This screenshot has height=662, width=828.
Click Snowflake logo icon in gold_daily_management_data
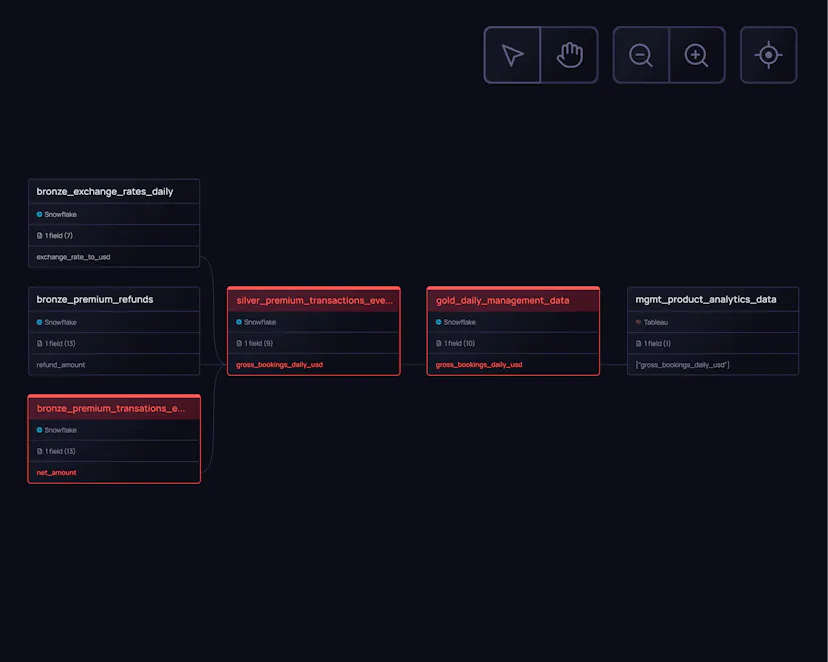(438, 322)
